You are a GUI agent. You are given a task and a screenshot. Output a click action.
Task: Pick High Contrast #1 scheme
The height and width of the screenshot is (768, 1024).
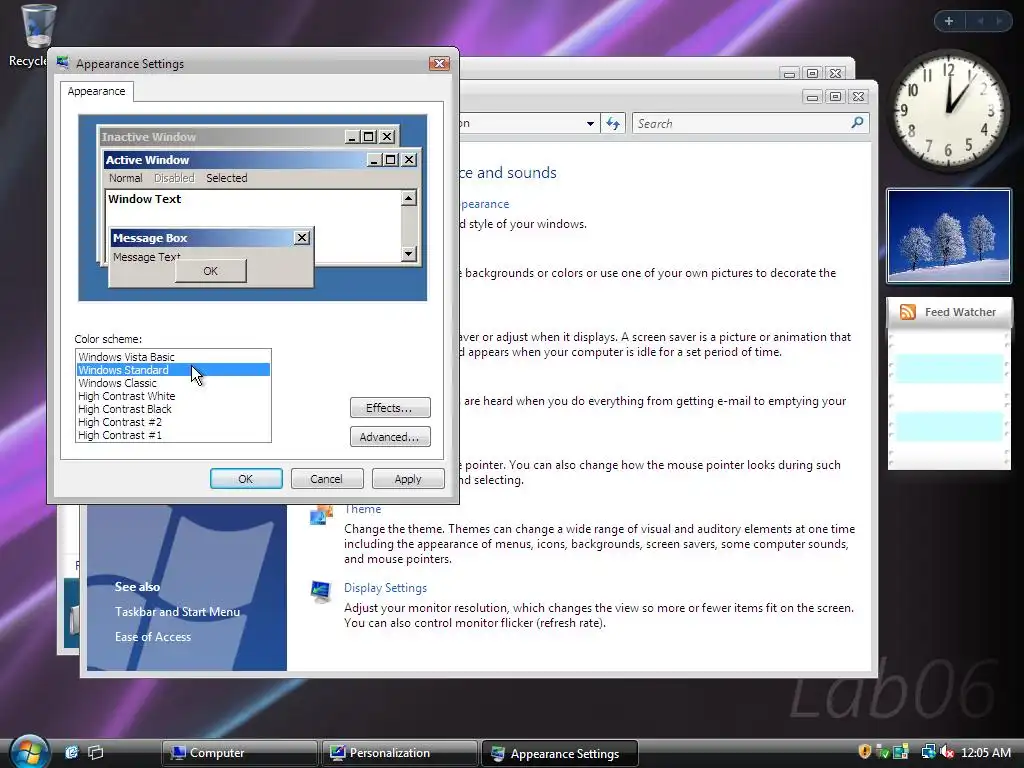(x=173, y=435)
